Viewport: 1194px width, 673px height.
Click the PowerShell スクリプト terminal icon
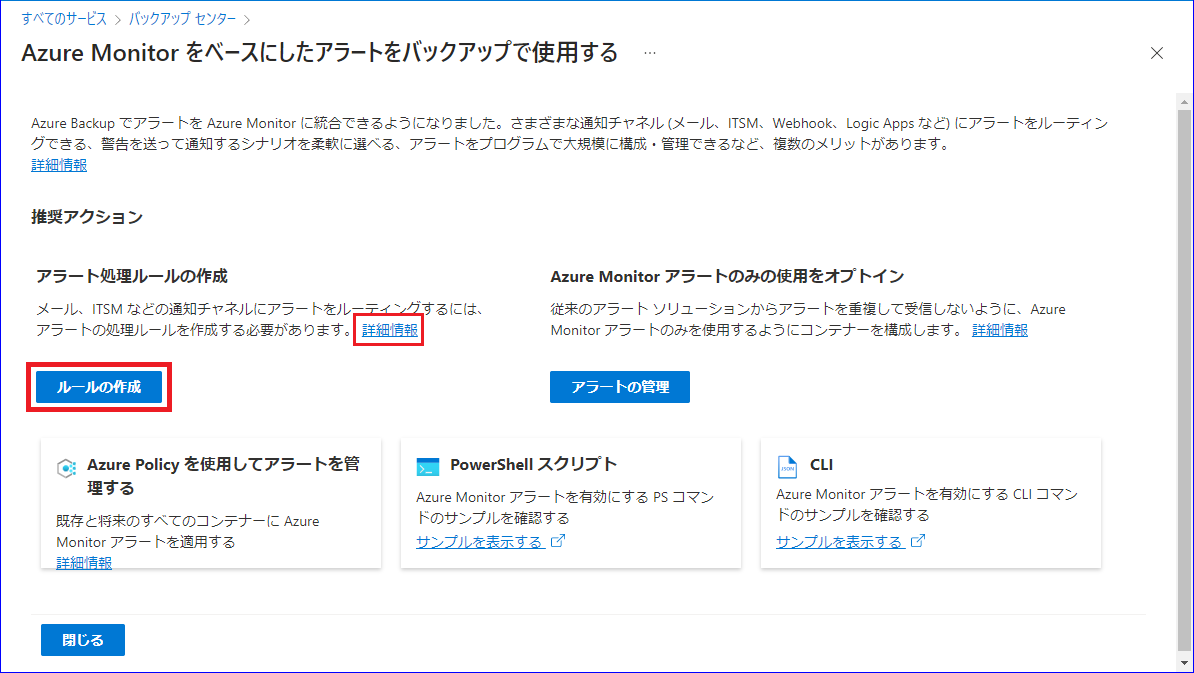[x=428, y=467]
